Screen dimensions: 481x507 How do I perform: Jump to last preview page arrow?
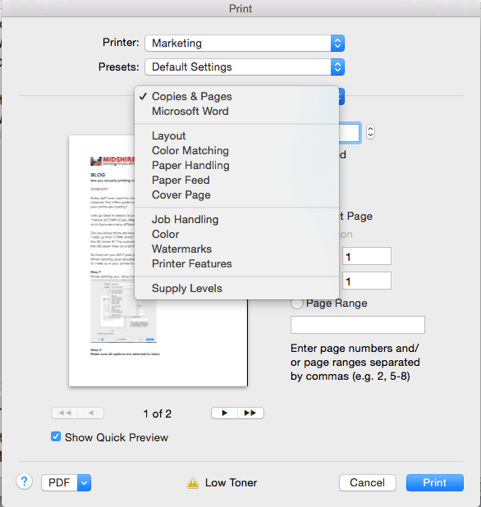pos(250,413)
